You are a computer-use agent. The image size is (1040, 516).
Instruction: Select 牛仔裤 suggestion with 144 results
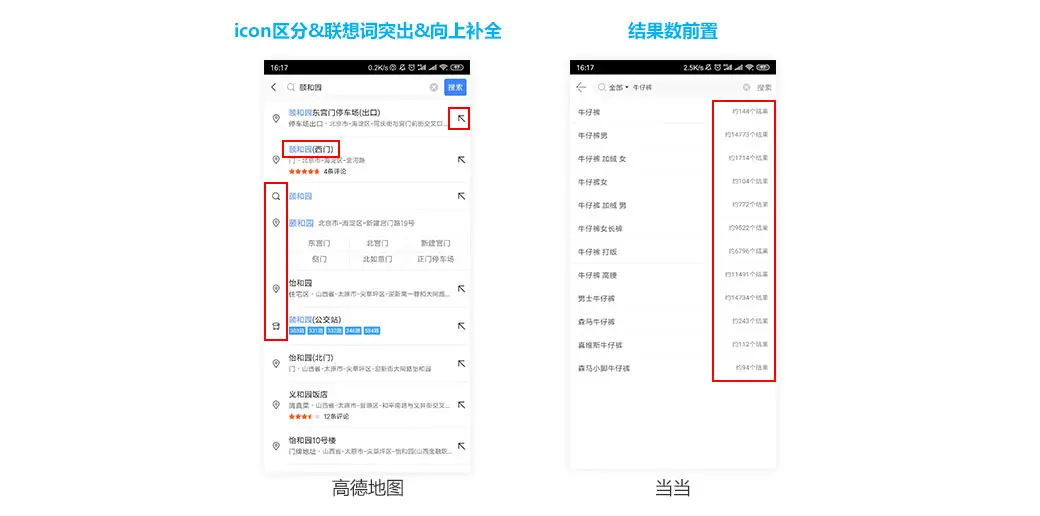(x=589, y=112)
